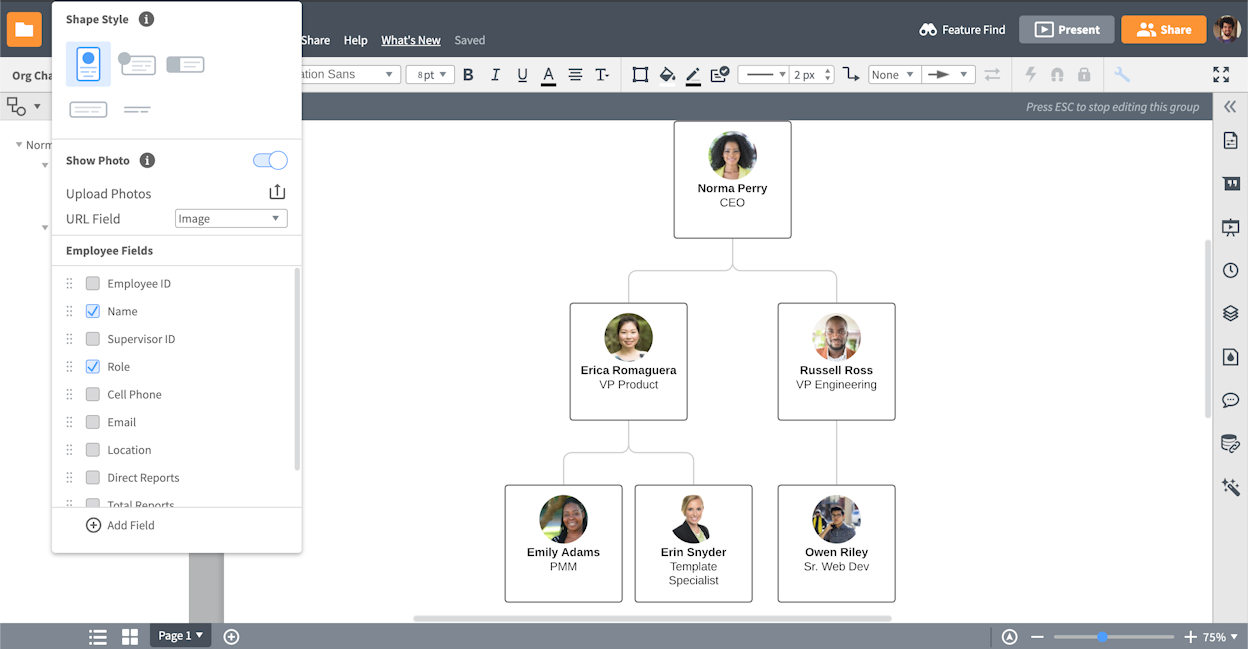Disable the Show Photo toggle

(x=270, y=160)
